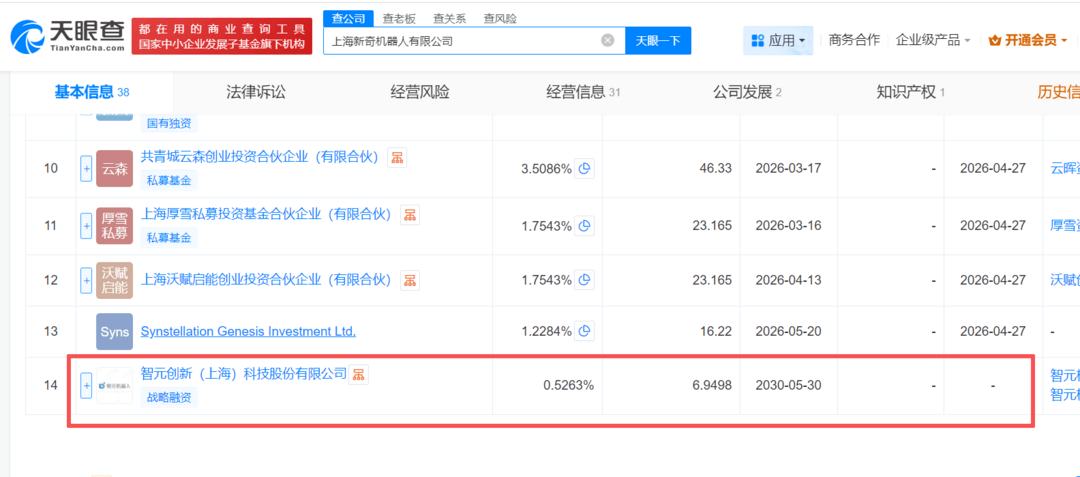Select the 2030-05-30 date cell
1080x477 pixels.
pyautogui.click(x=789, y=385)
